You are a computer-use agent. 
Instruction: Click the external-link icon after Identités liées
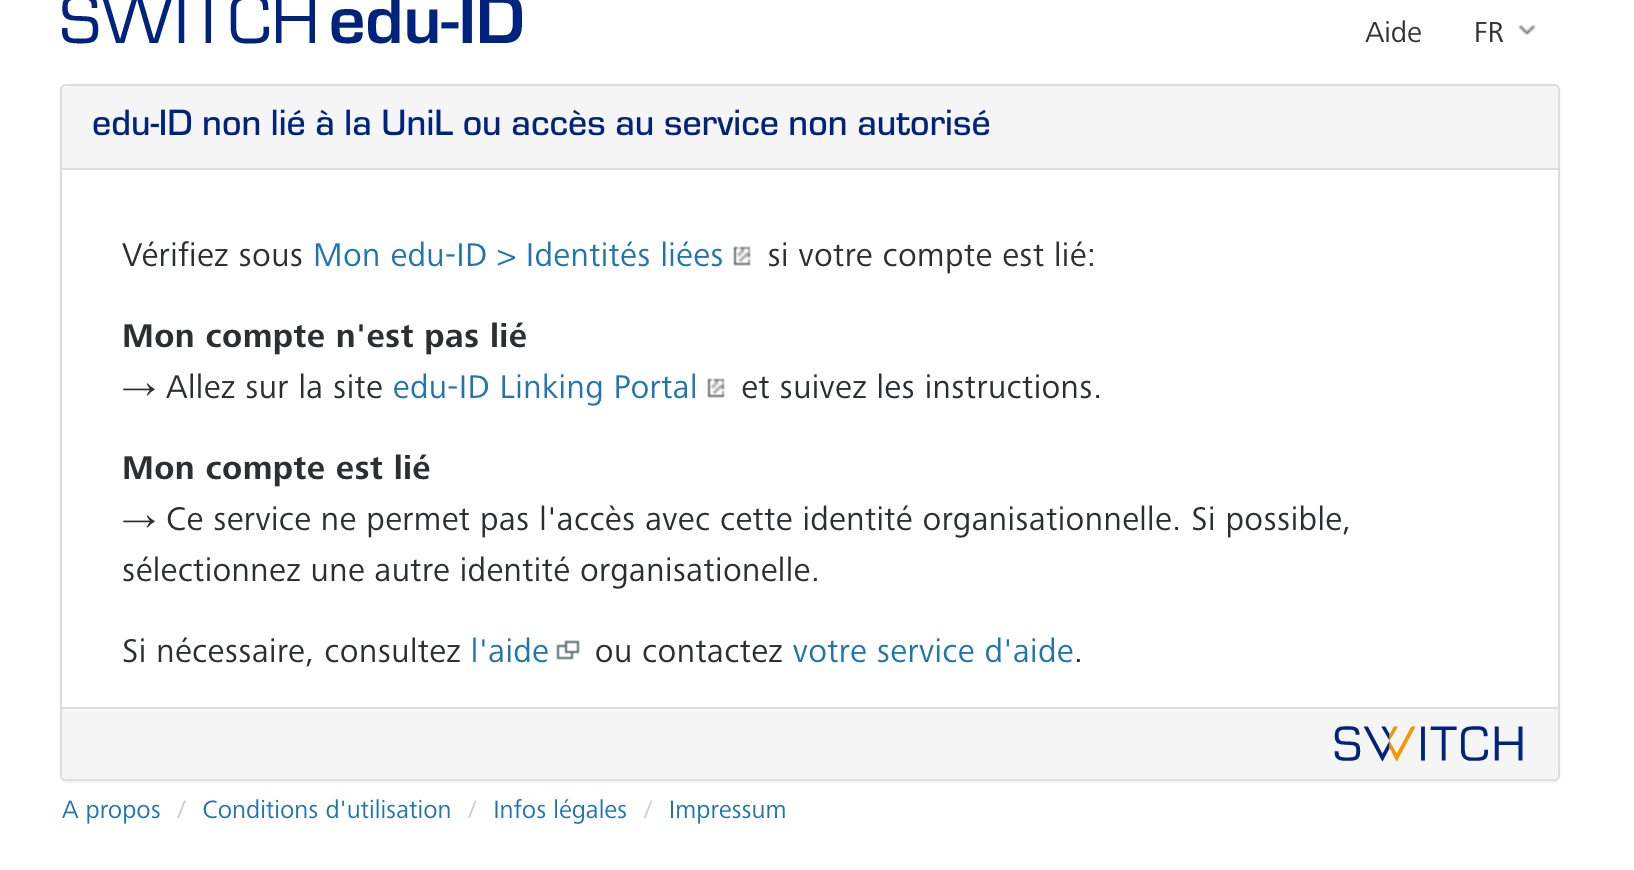click(x=742, y=257)
